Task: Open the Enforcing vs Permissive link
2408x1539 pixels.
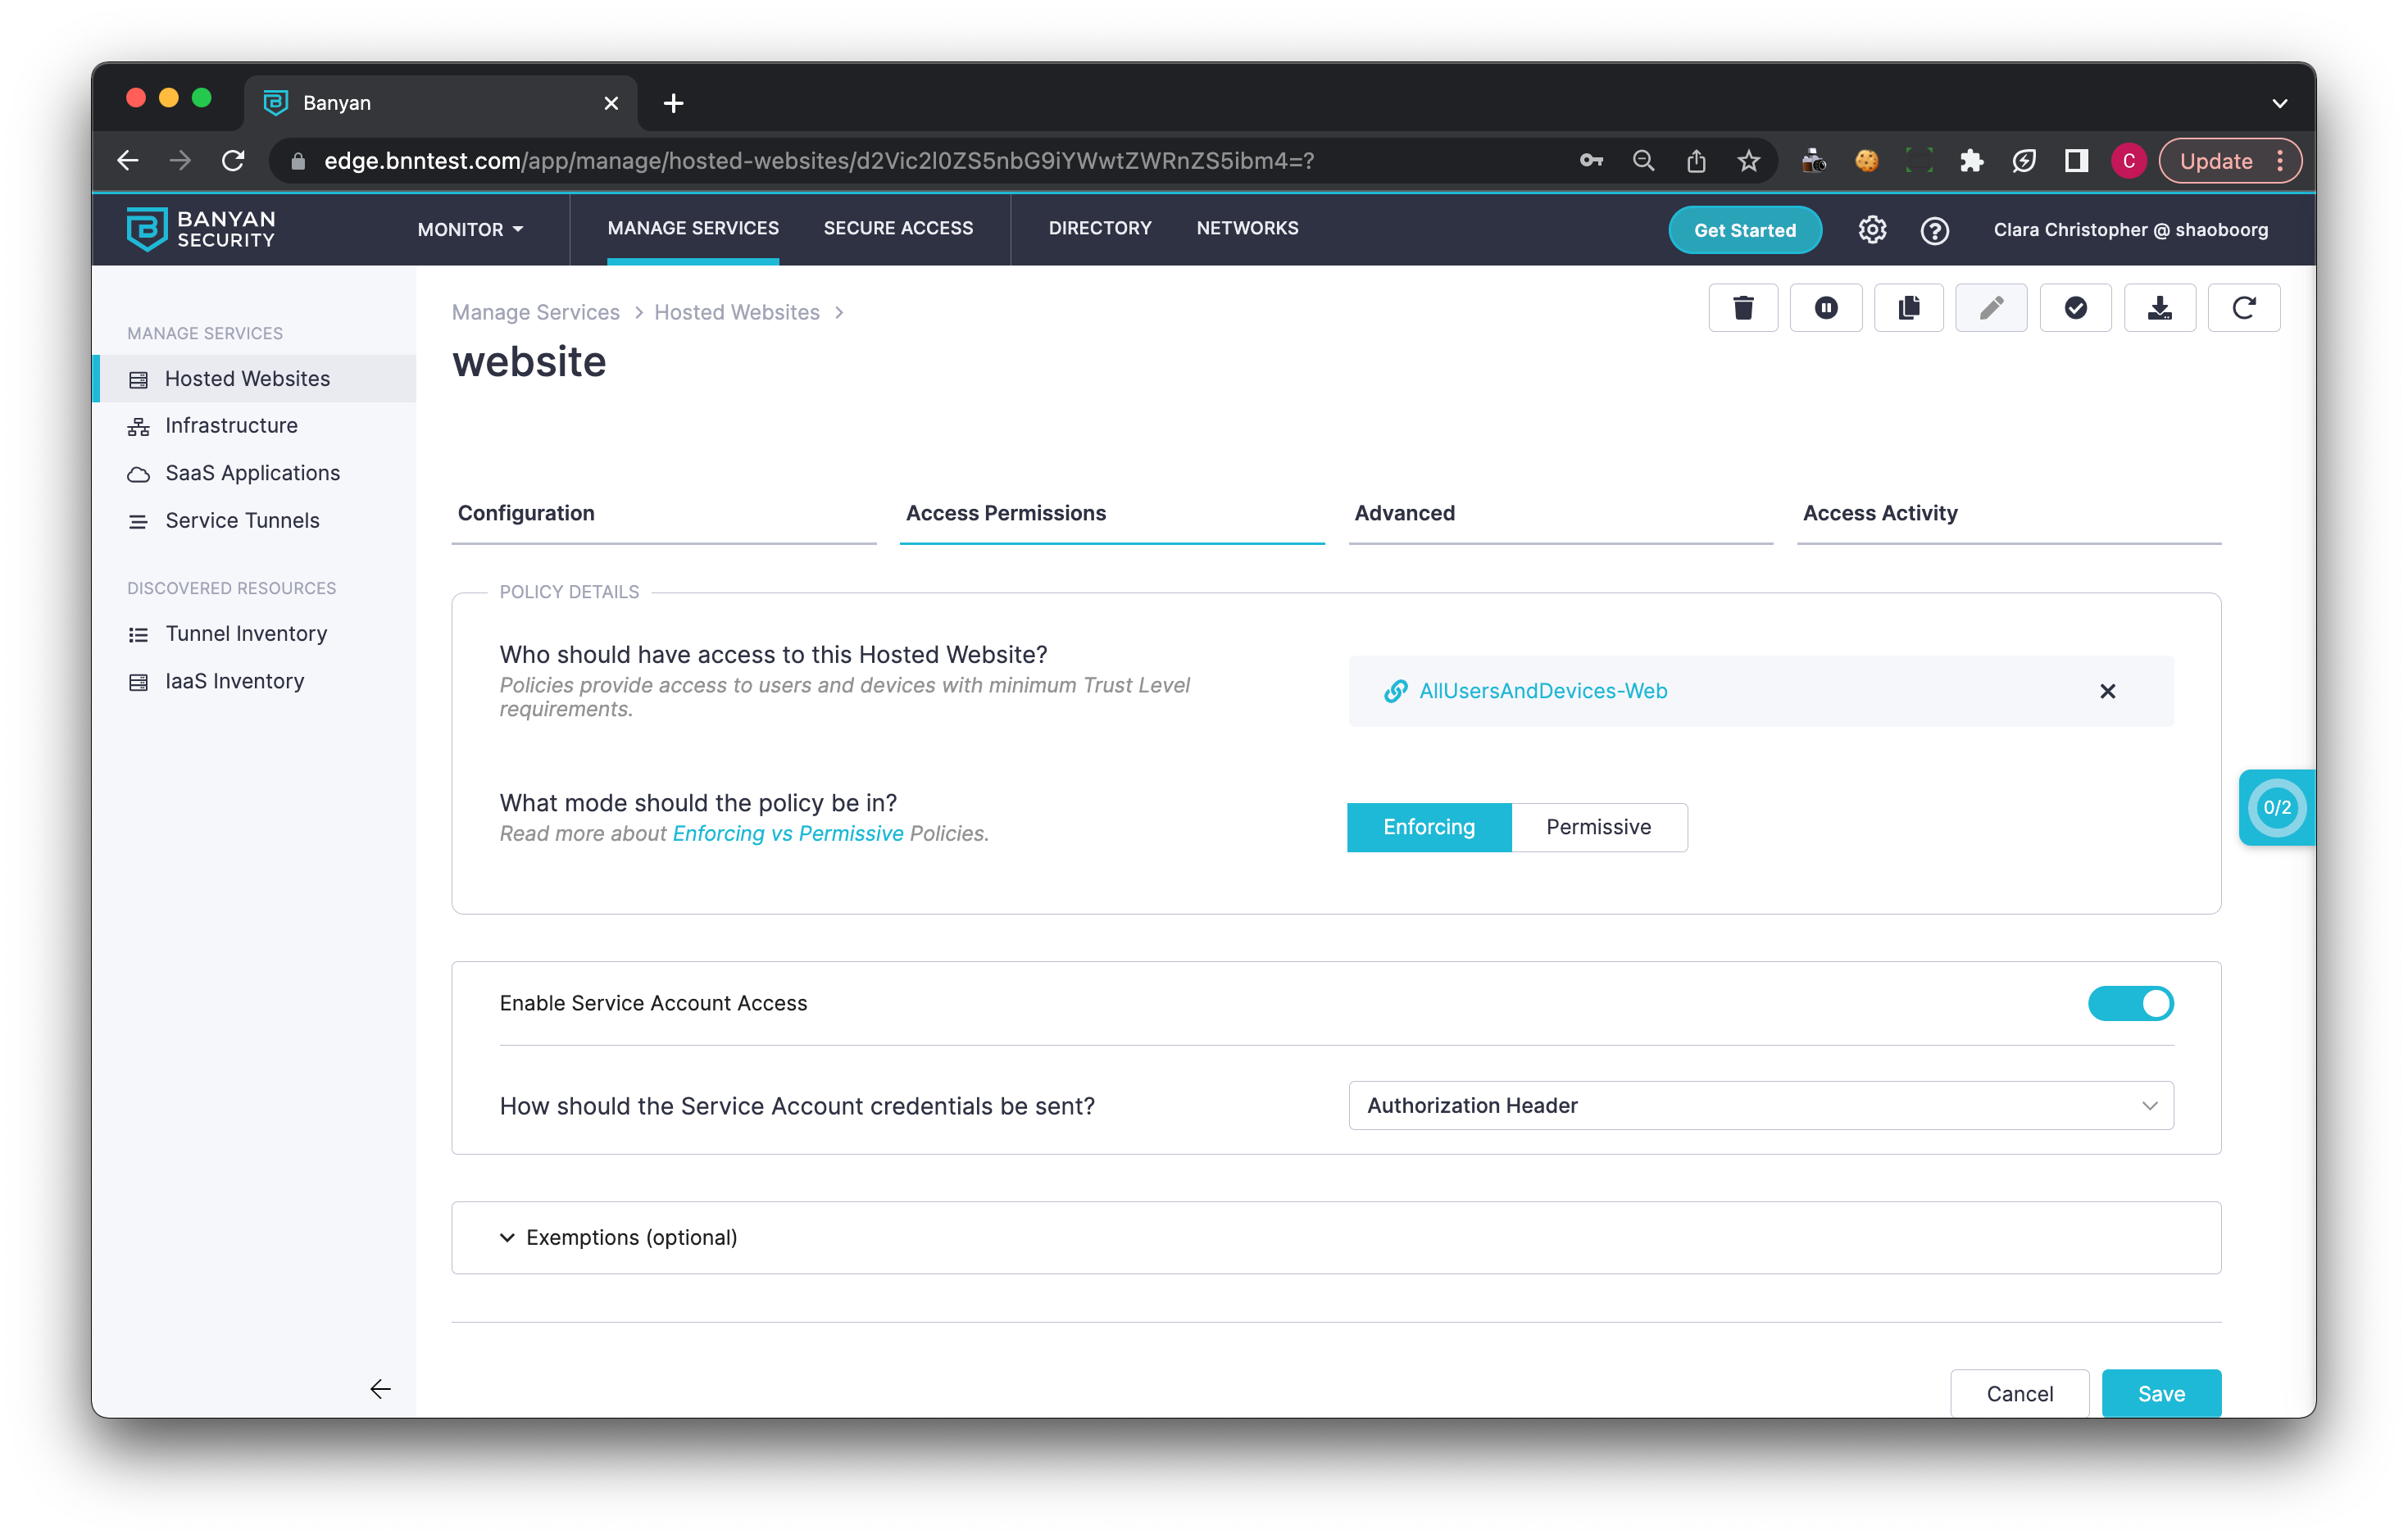Action: (x=787, y=833)
